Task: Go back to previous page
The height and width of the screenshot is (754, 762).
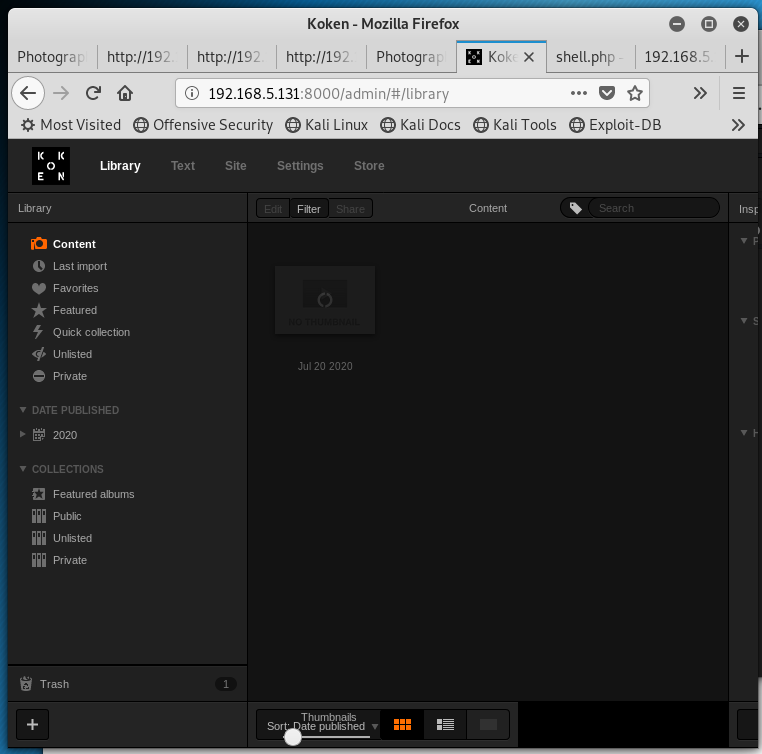Action: point(28,93)
